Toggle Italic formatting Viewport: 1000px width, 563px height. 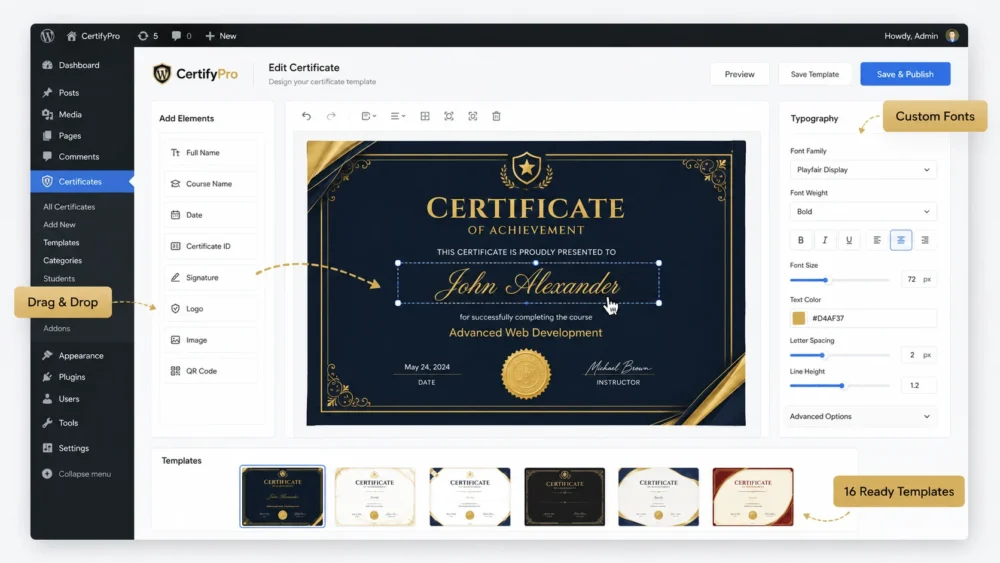coord(825,240)
